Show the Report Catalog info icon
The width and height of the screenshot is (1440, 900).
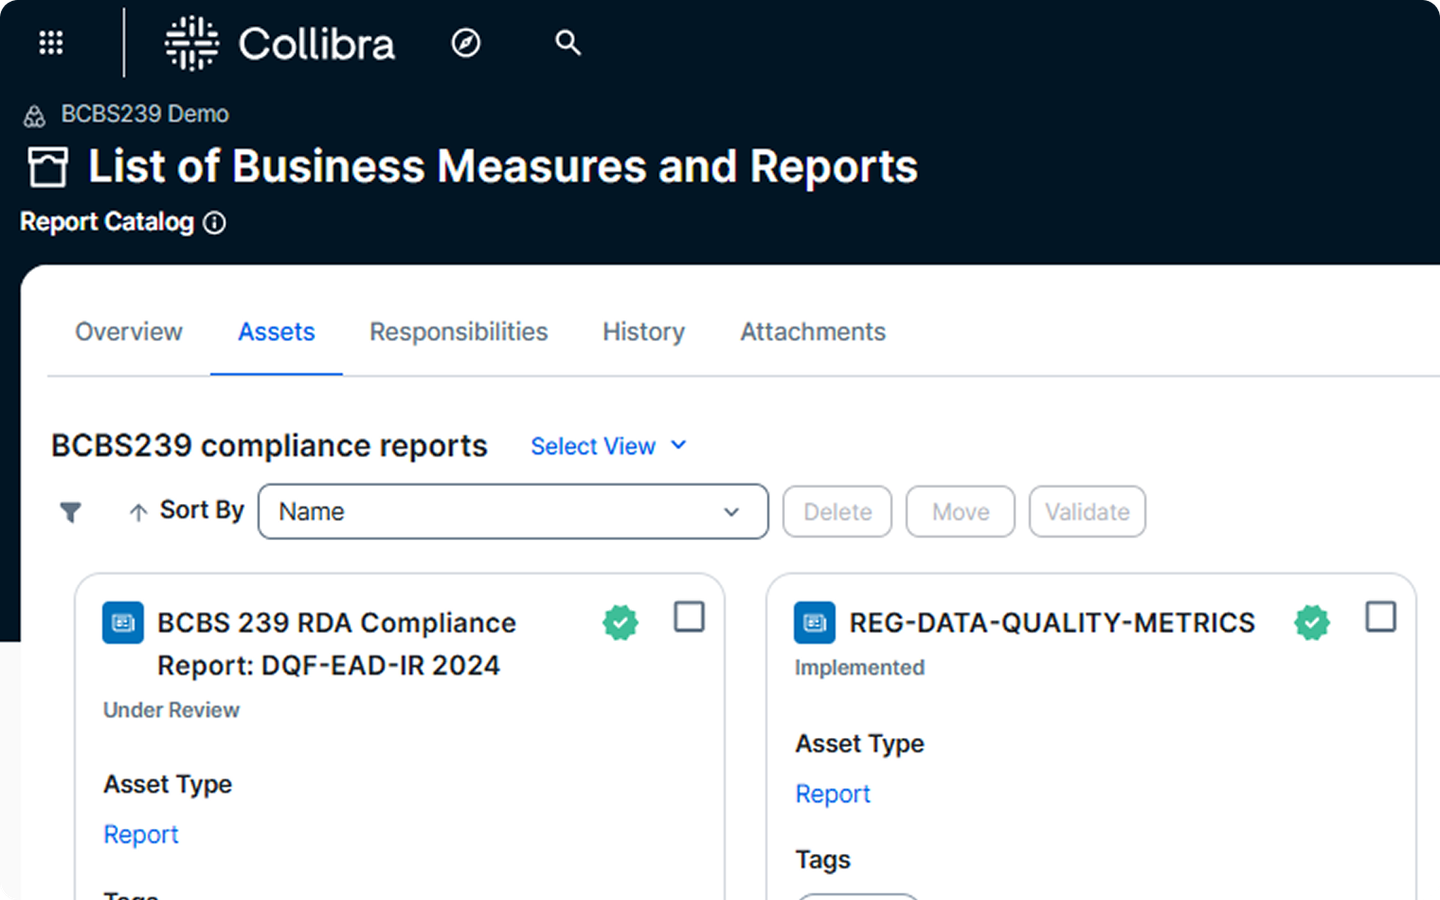215,223
